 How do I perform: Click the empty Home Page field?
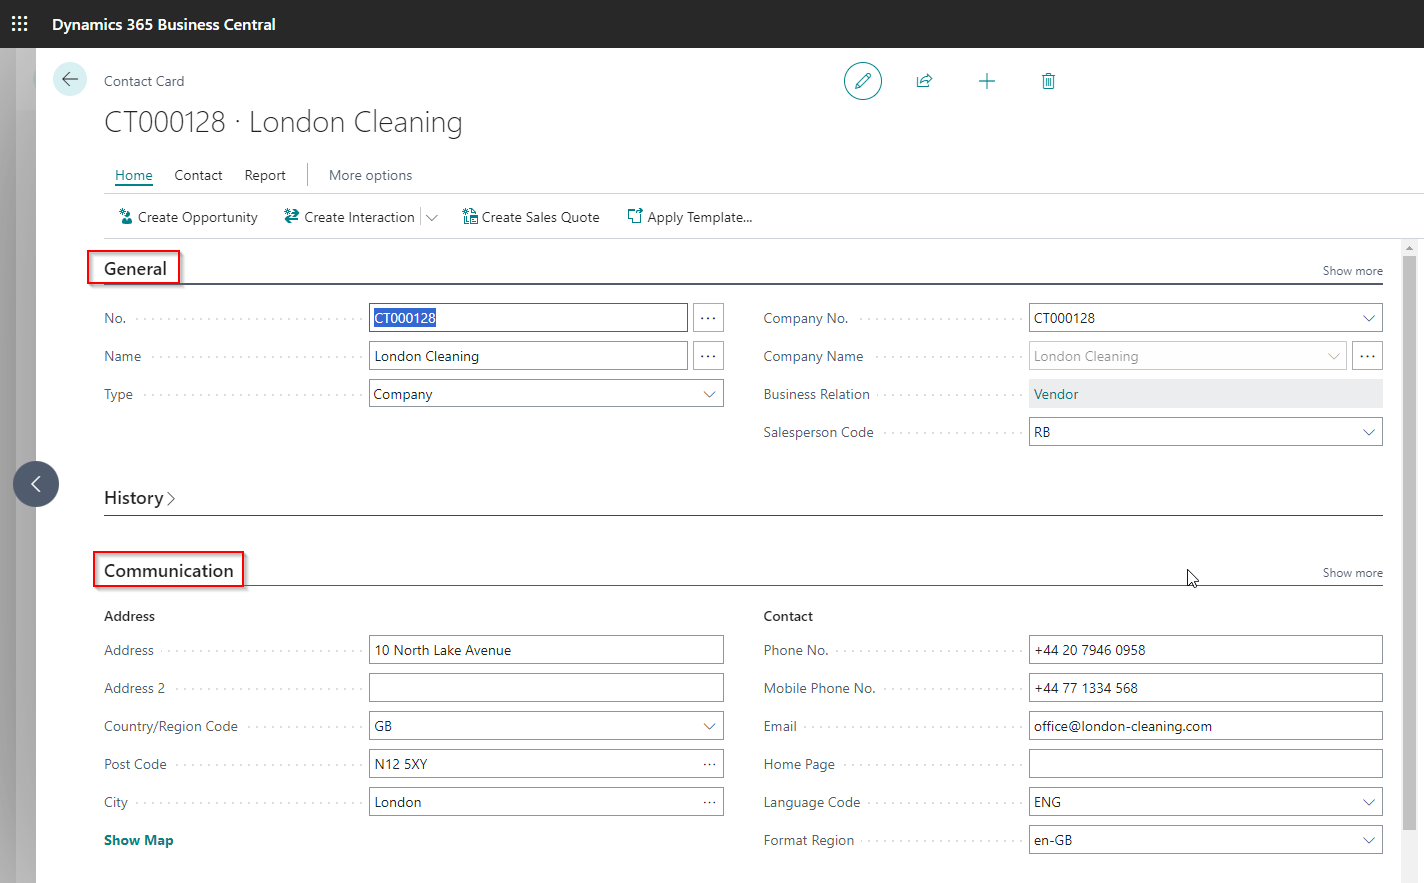coord(1205,764)
